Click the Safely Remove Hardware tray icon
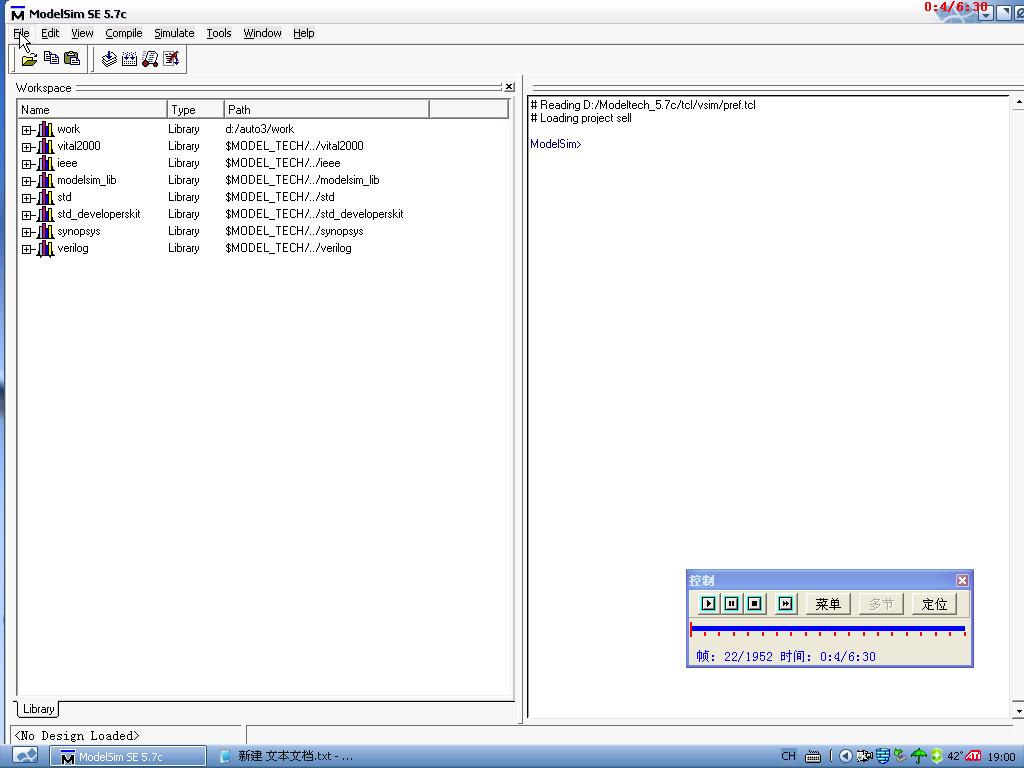 901,756
